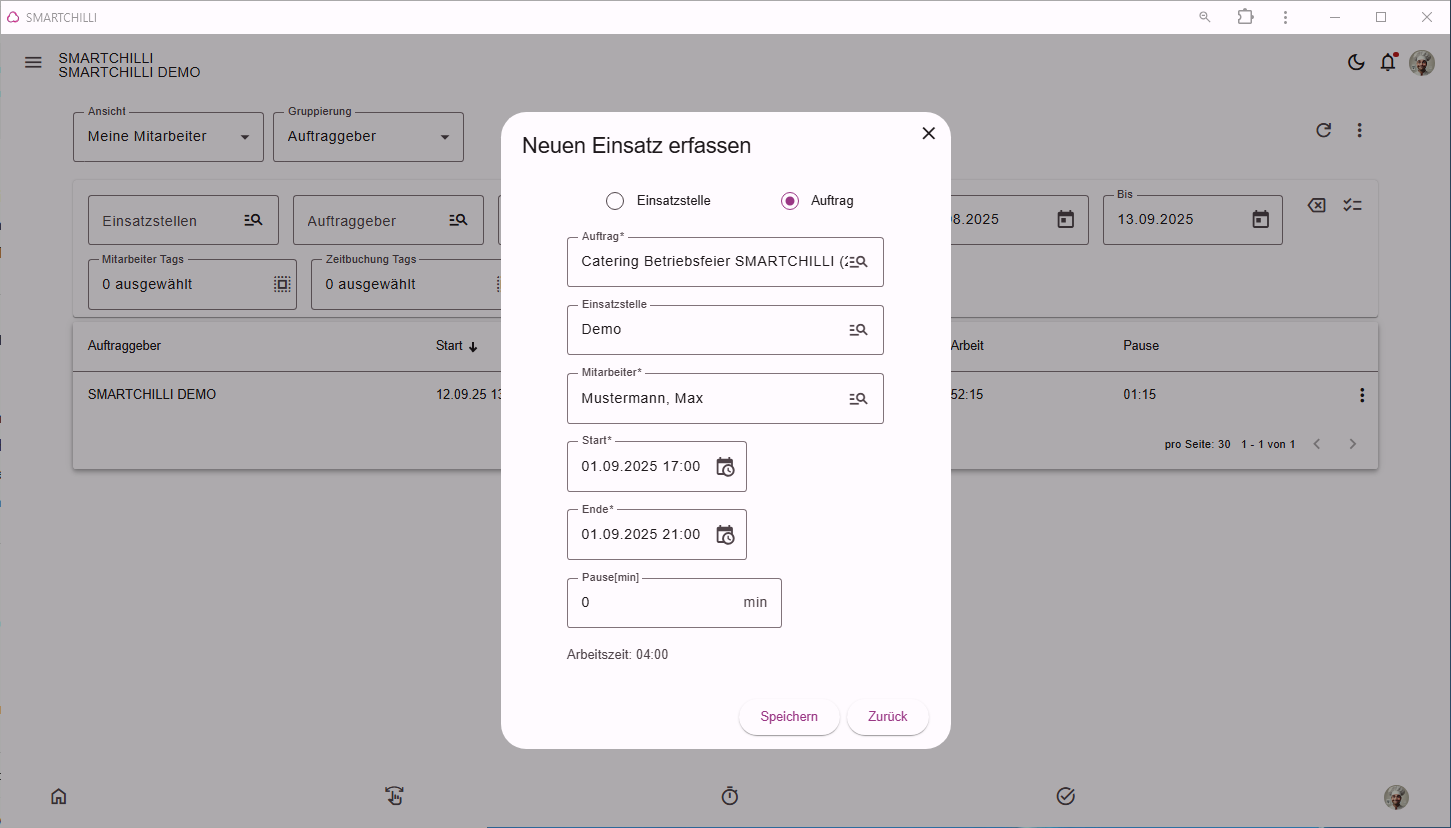Click the Bis date field 13.09.2025
Image resolution: width=1451 pixels, height=828 pixels.
pyautogui.click(x=1192, y=219)
